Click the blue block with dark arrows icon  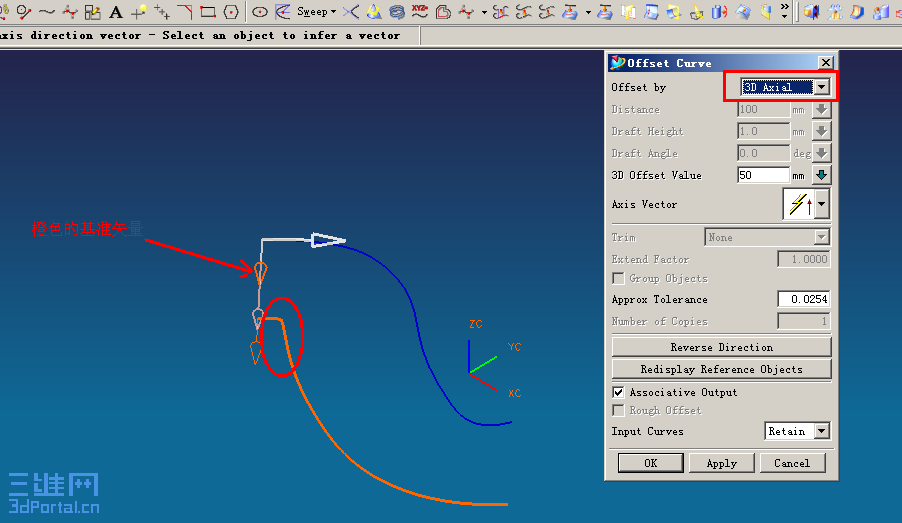click(812, 12)
